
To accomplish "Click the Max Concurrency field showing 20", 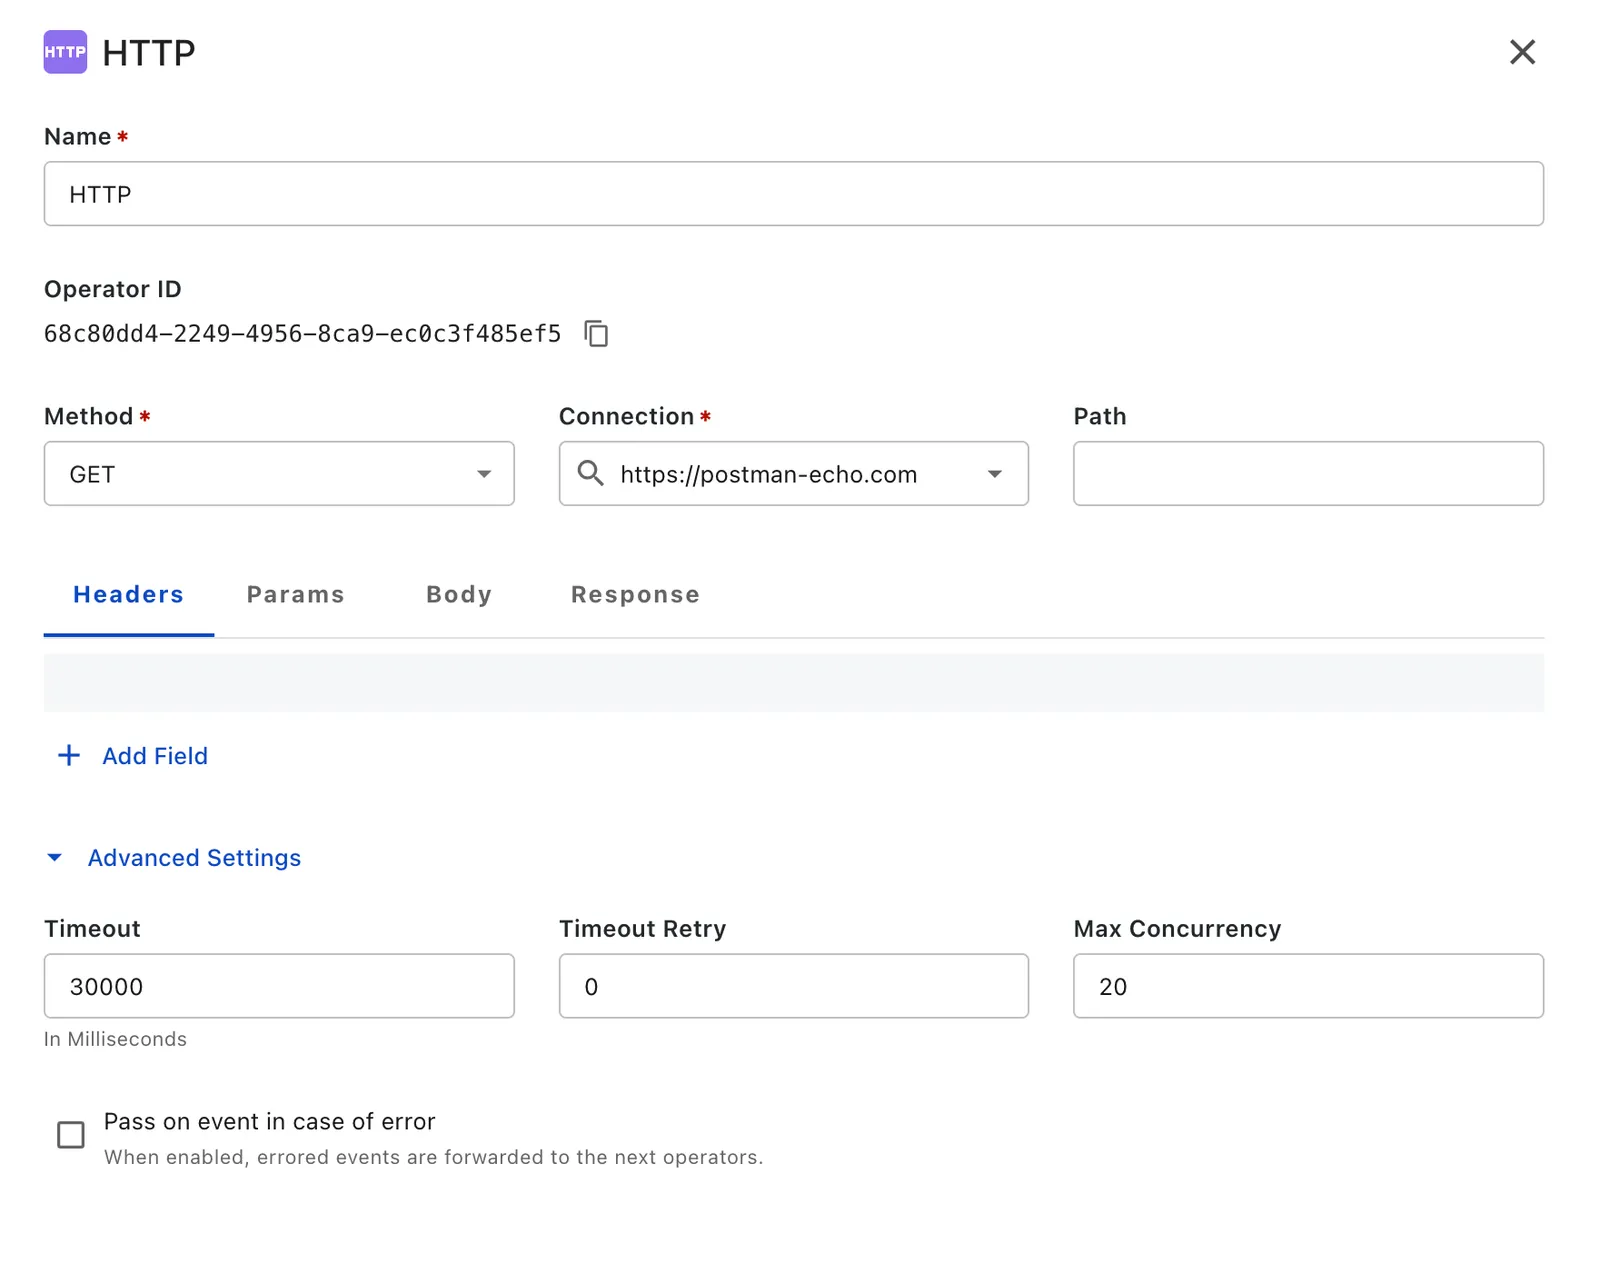I will coord(1308,986).
